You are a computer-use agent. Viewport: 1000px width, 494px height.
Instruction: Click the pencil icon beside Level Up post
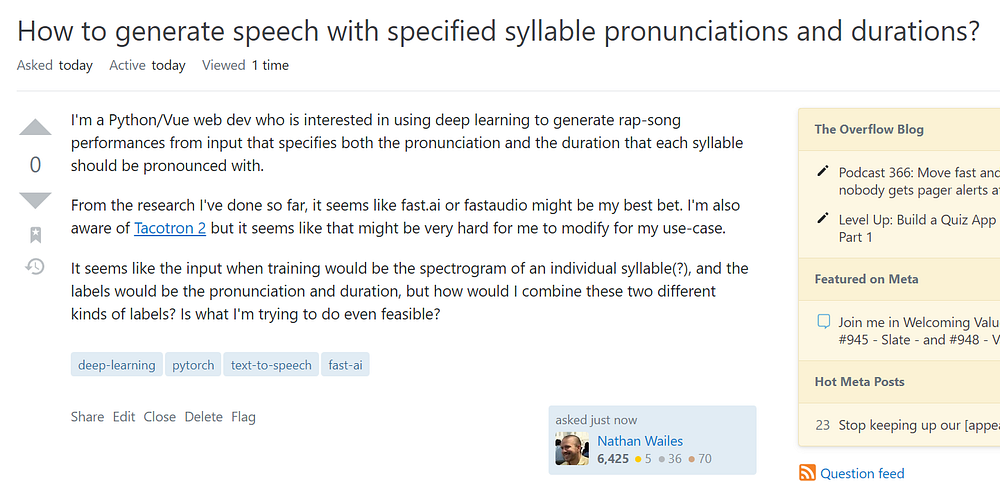823,219
